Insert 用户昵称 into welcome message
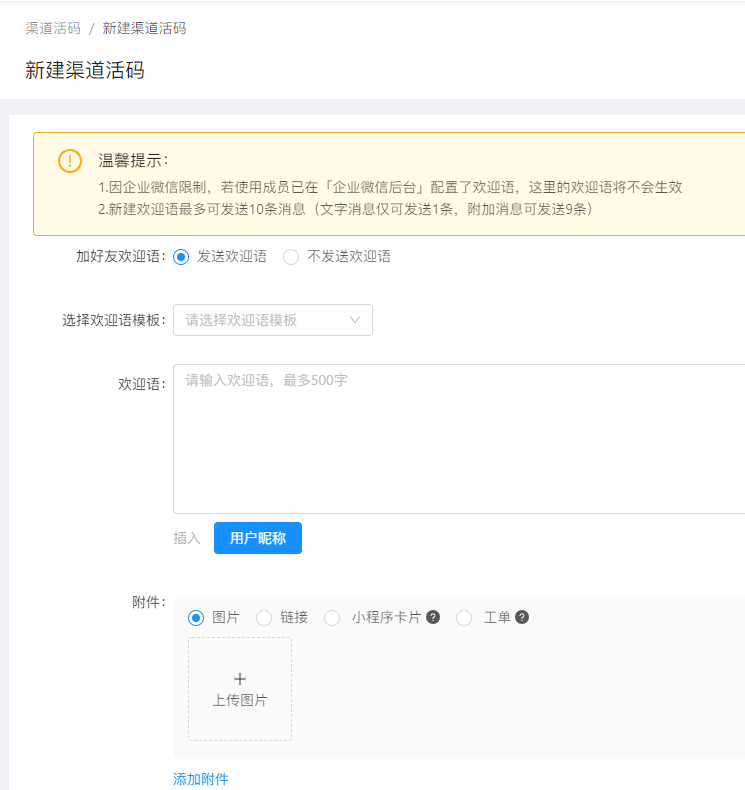Screen dimensions: 745x790 pos(258,538)
